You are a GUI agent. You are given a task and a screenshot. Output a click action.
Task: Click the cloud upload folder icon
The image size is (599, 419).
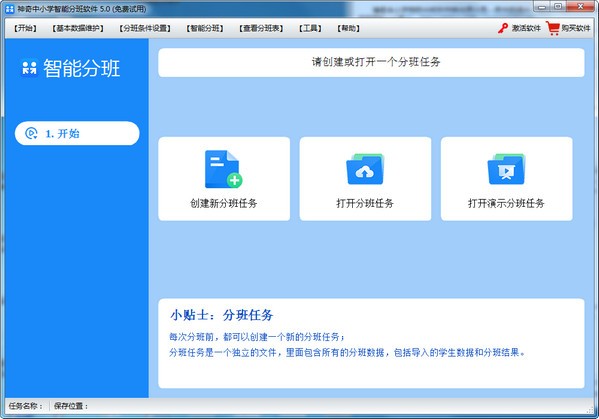click(x=365, y=169)
